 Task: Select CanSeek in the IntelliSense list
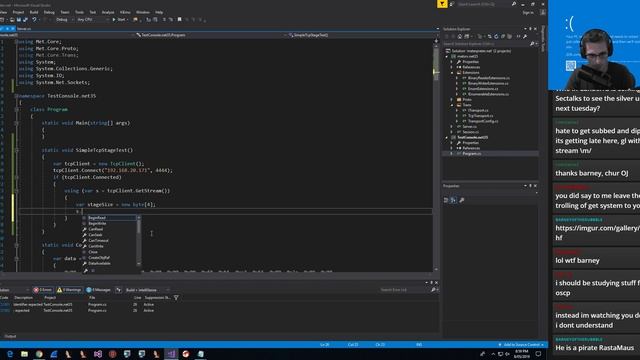[109, 235]
